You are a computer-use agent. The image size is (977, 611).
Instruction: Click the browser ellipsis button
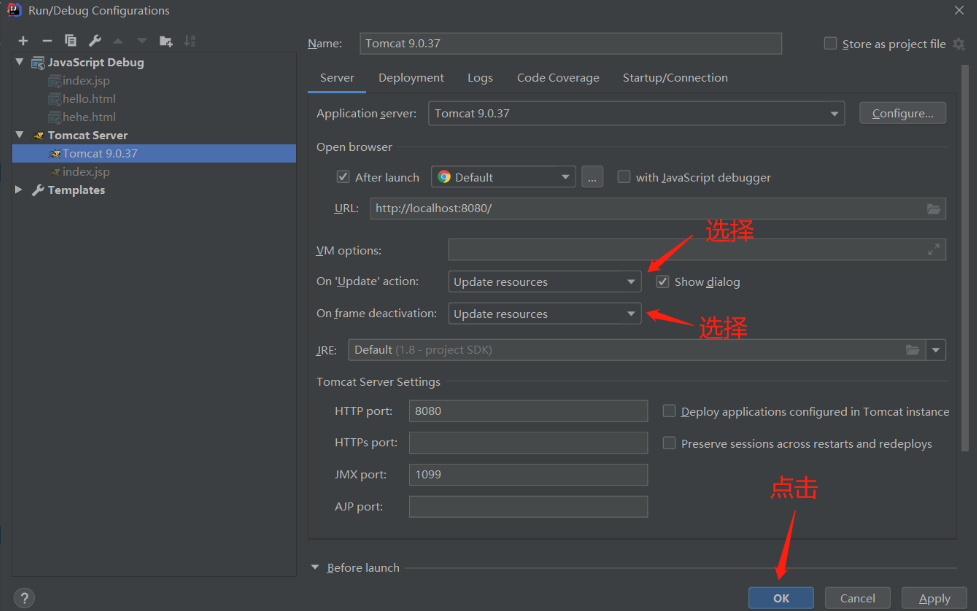point(592,178)
